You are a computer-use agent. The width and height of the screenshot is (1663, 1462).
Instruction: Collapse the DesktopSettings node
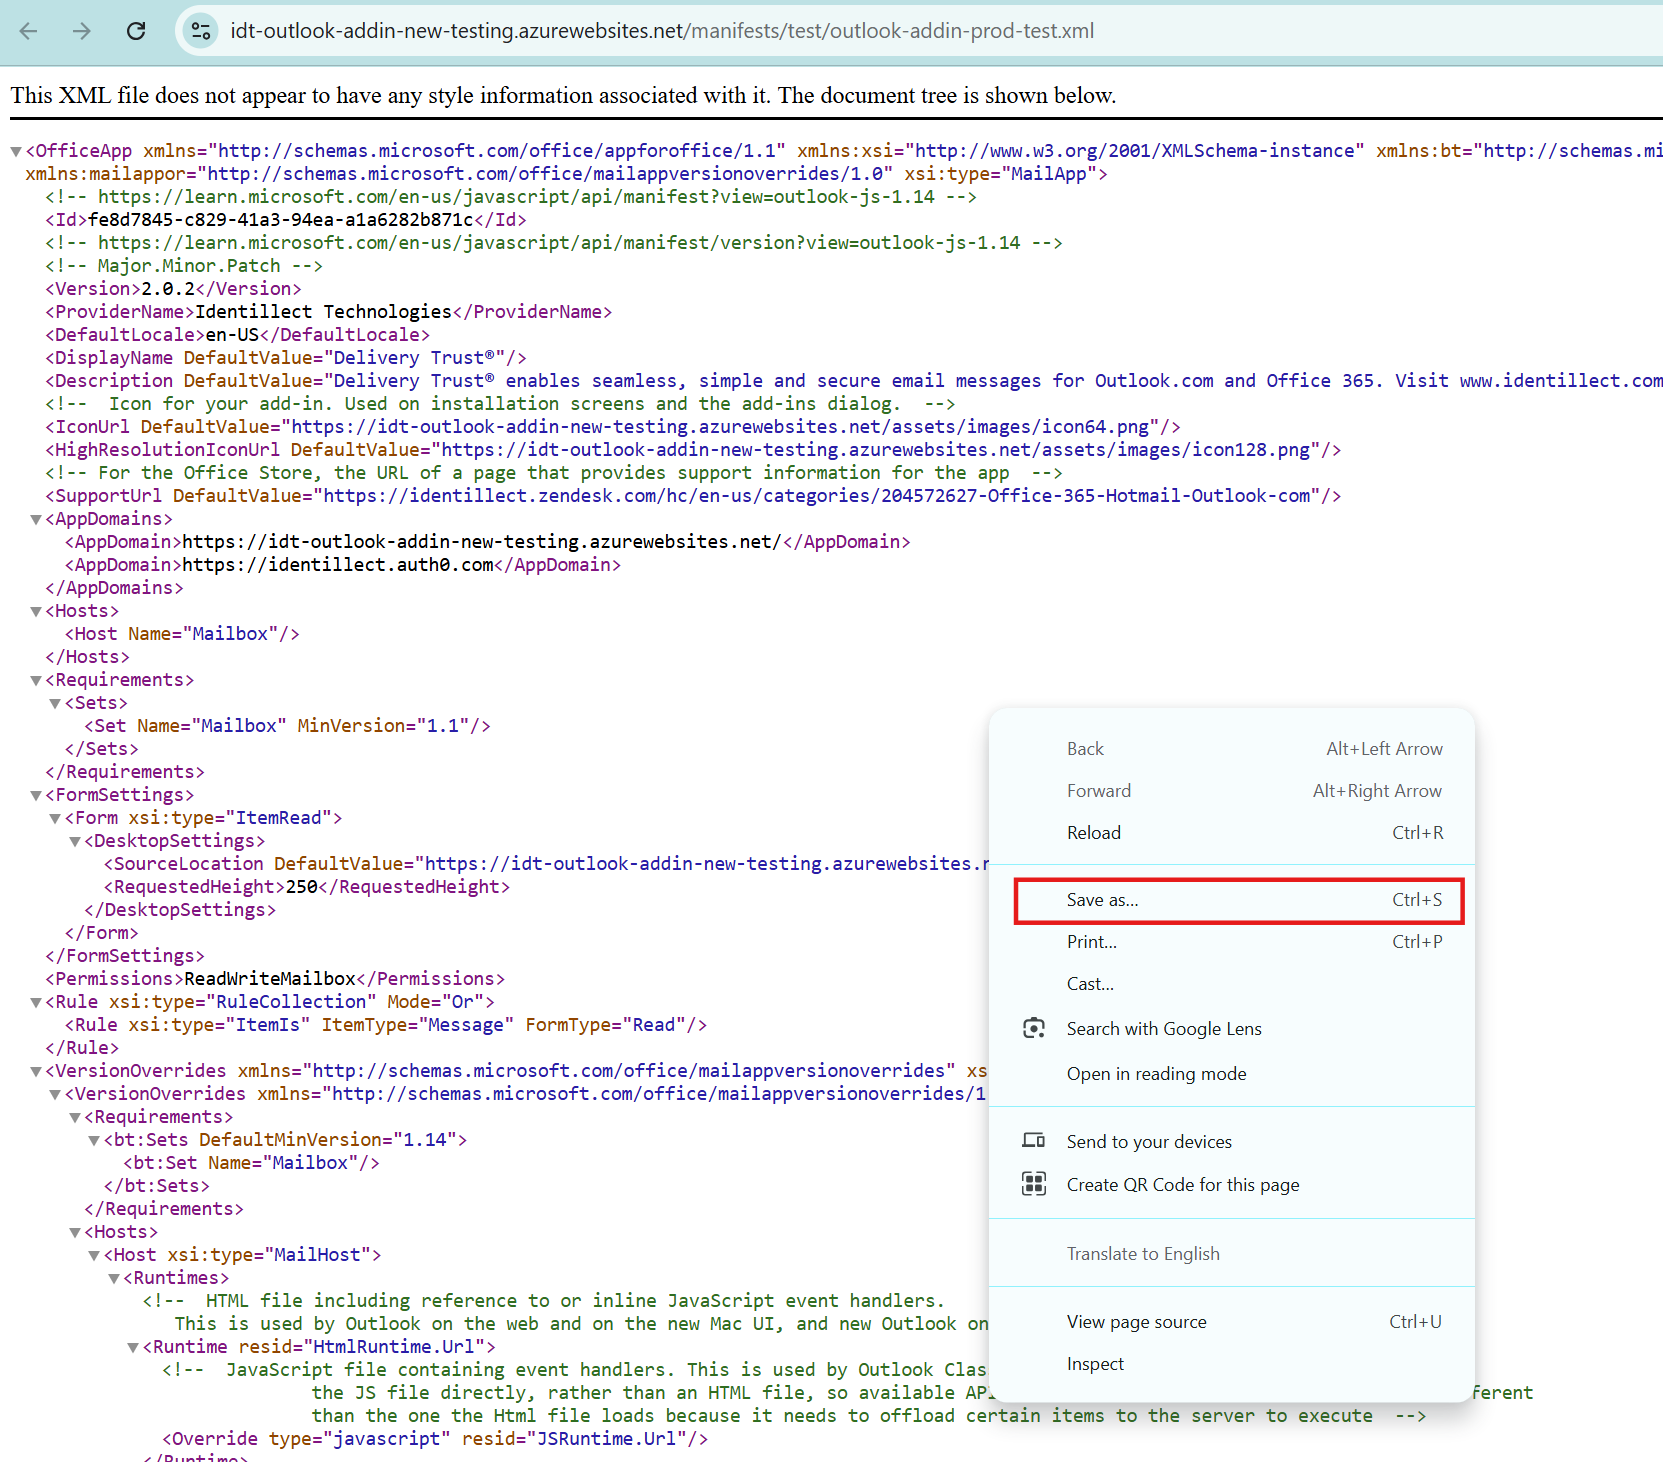pos(75,842)
